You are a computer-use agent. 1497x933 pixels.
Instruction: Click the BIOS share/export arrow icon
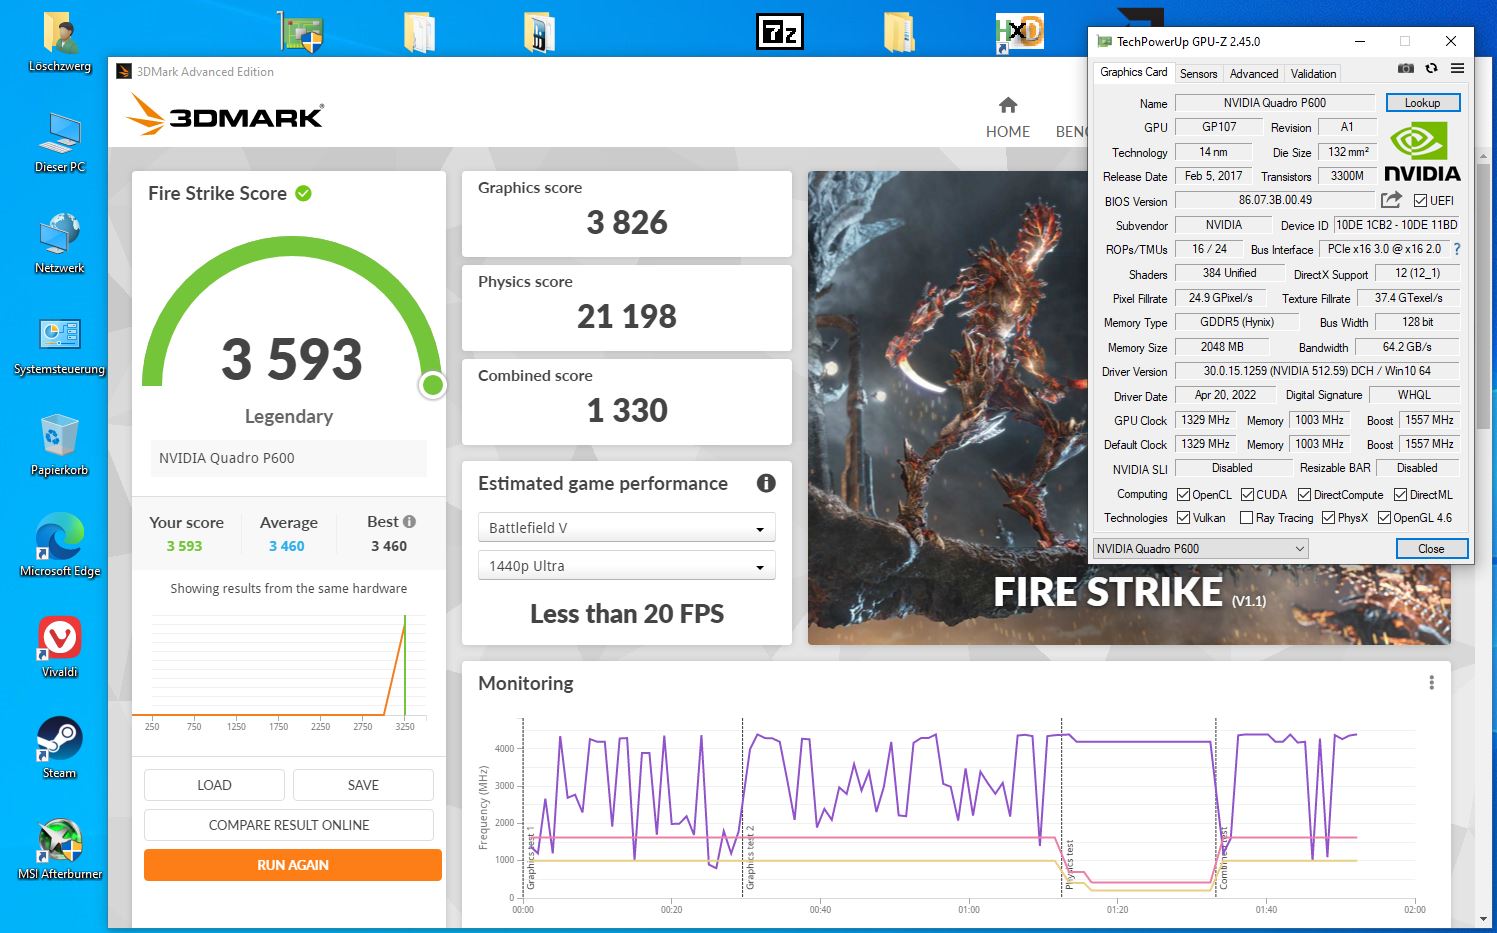point(1391,200)
